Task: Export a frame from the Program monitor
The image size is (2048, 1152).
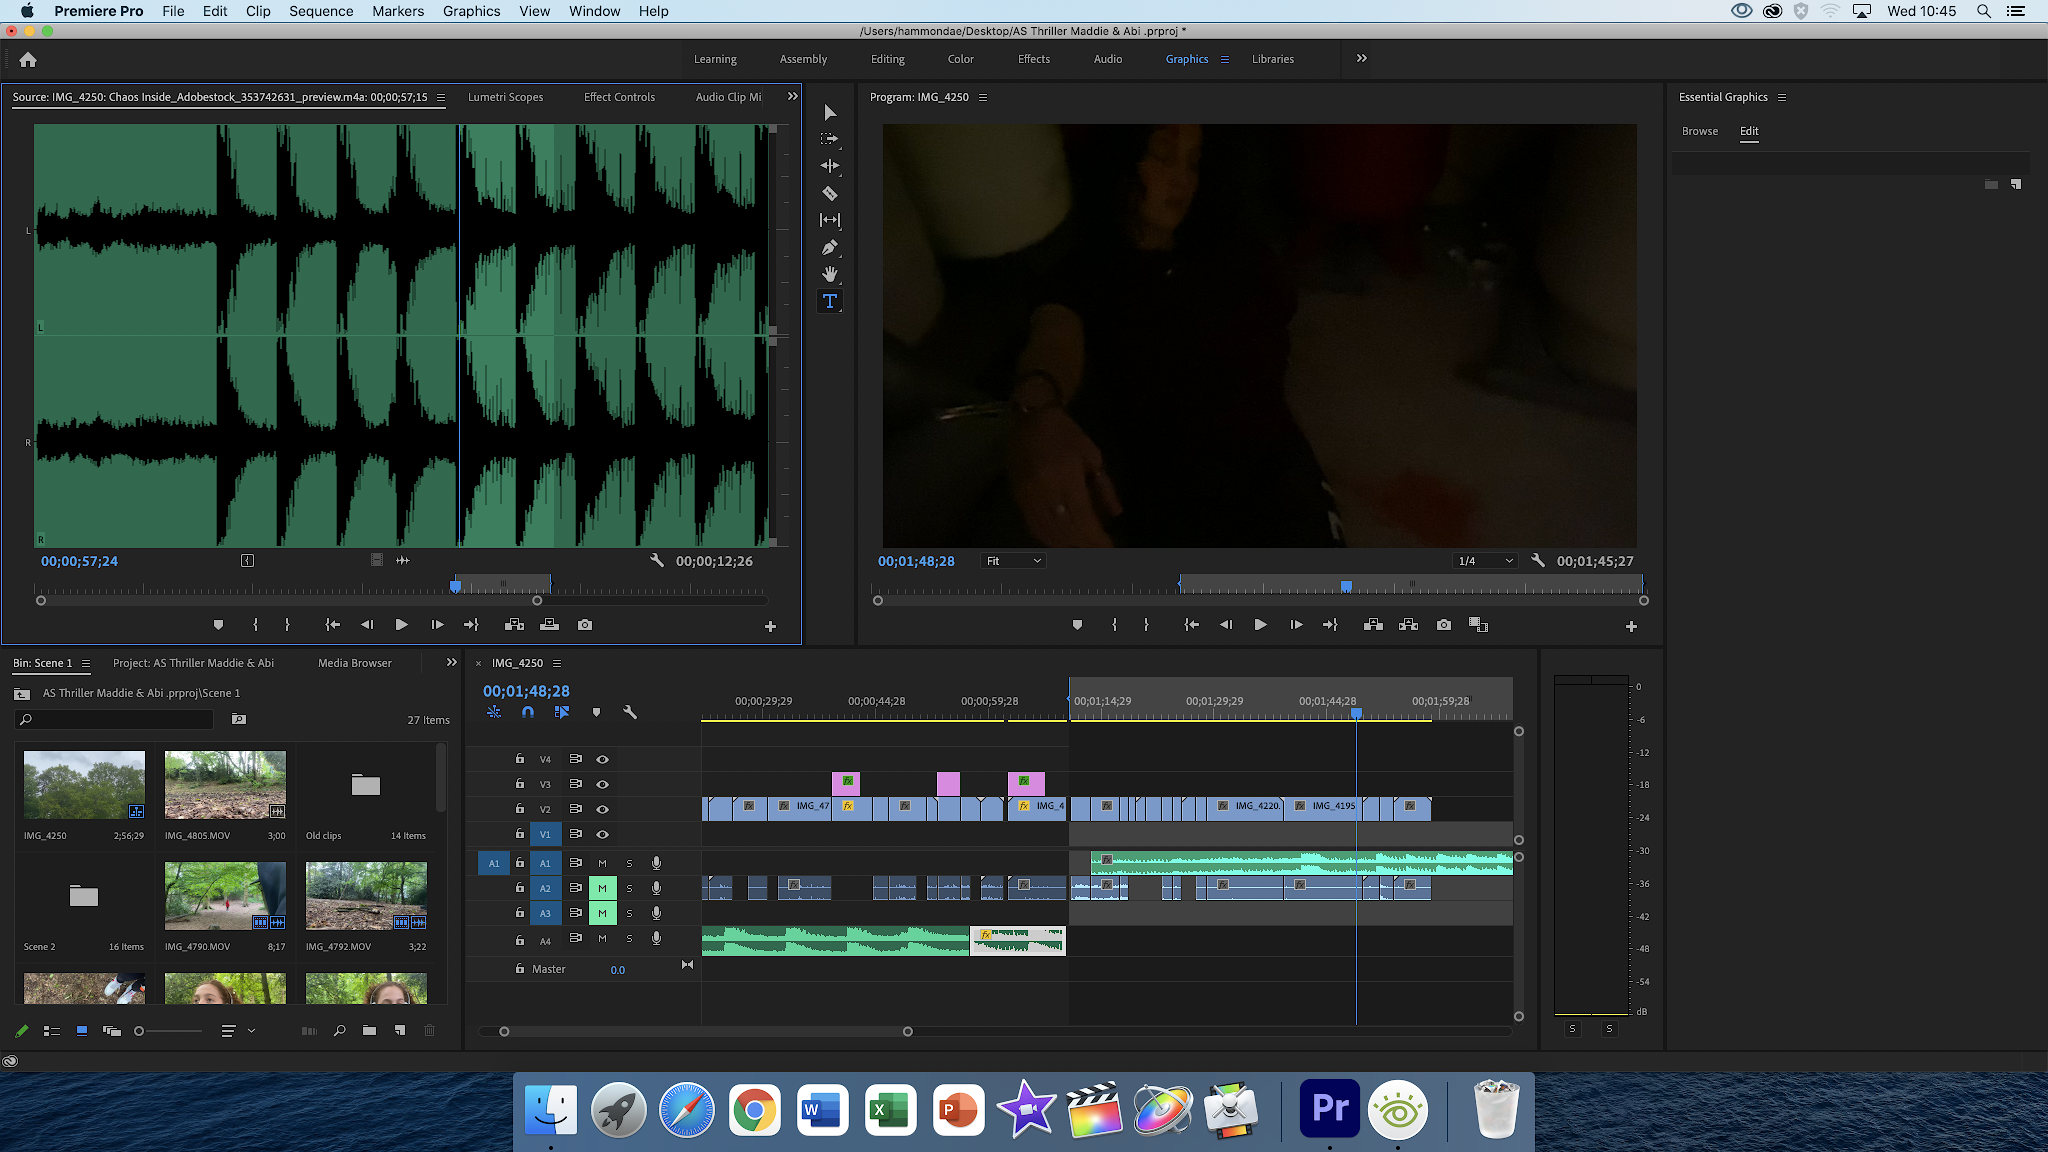Action: pyautogui.click(x=1443, y=624)
